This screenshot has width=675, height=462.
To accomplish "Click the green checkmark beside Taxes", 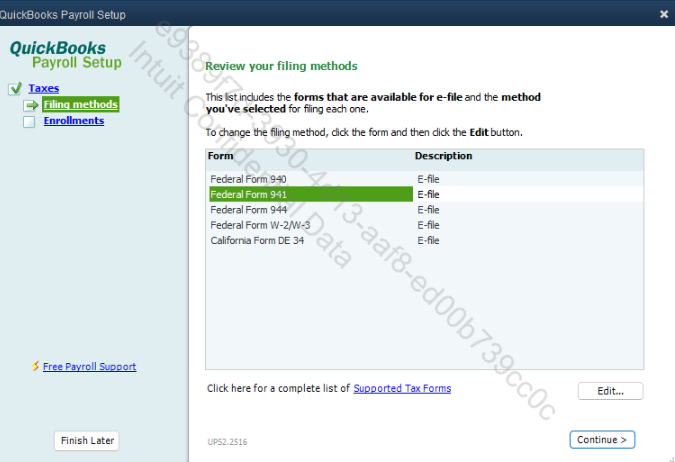I will coord(15,88).
